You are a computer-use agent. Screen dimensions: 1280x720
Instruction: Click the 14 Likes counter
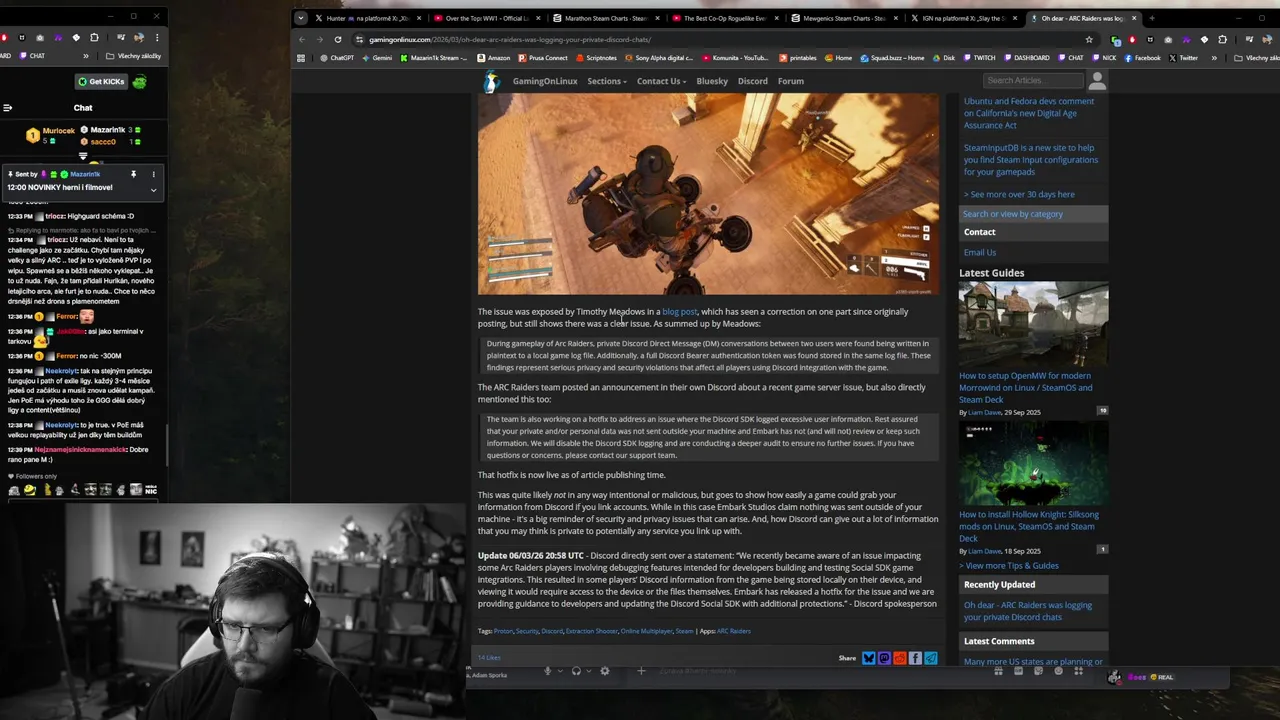pos(489,658)
